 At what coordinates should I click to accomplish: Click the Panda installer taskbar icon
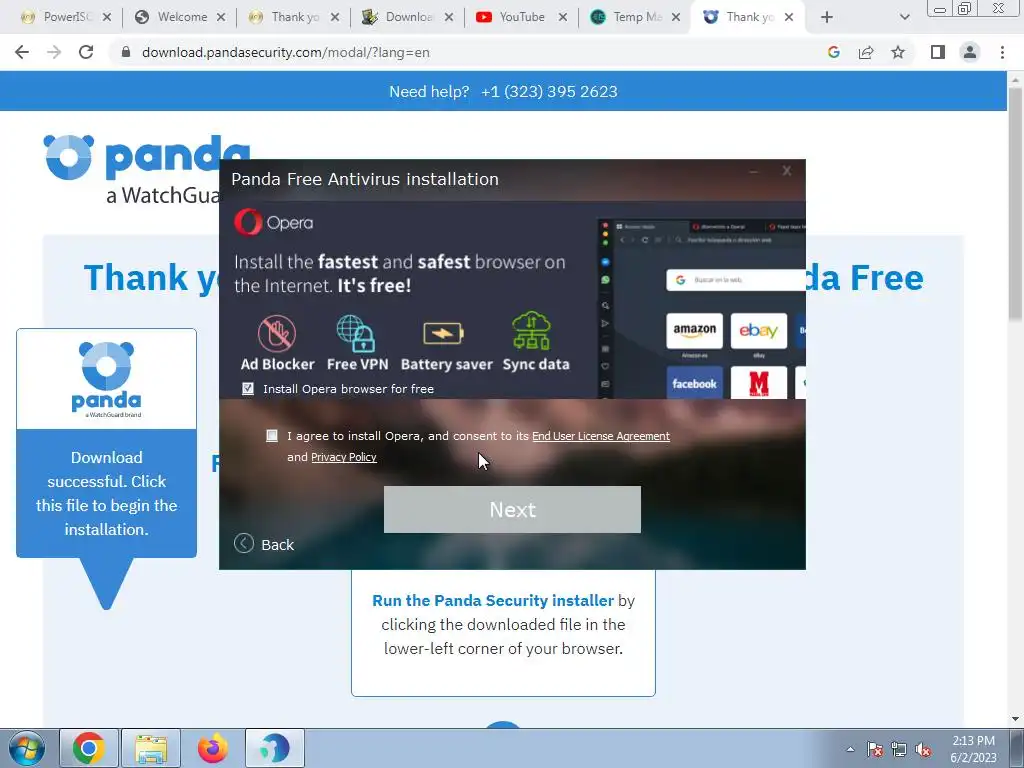[x=275, y=748]
